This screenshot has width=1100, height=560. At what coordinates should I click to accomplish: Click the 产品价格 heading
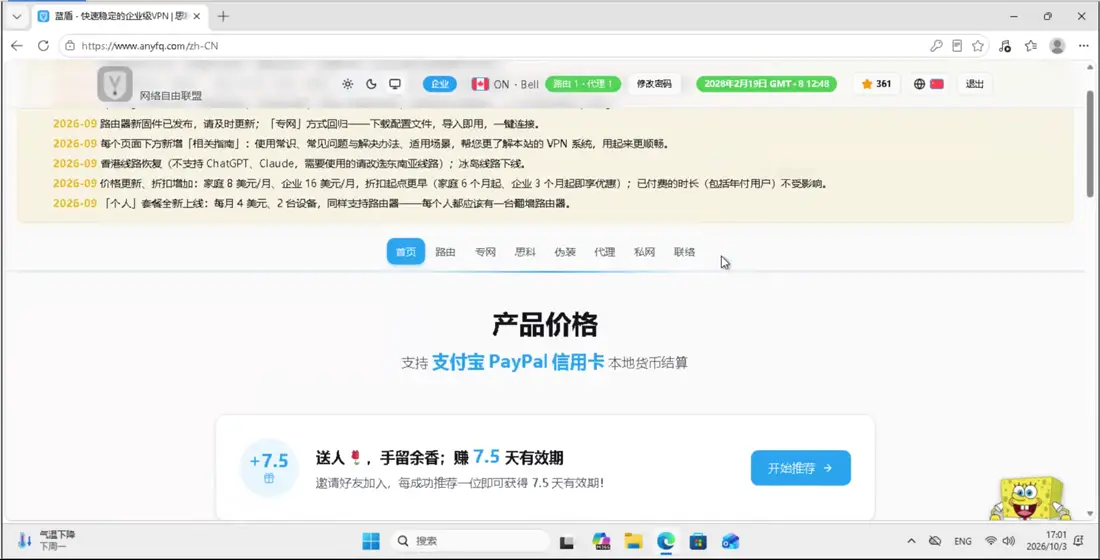pos(545,325)
